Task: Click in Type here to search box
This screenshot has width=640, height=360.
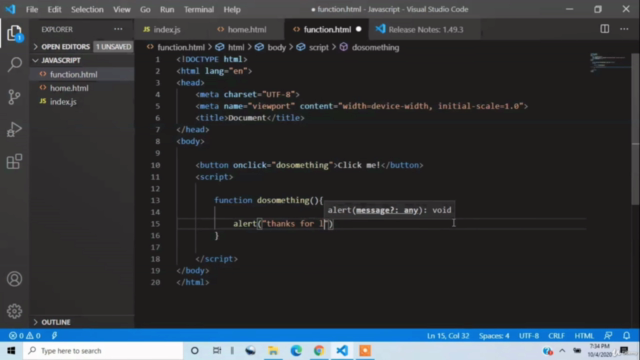Action: (x=103, y=351)
